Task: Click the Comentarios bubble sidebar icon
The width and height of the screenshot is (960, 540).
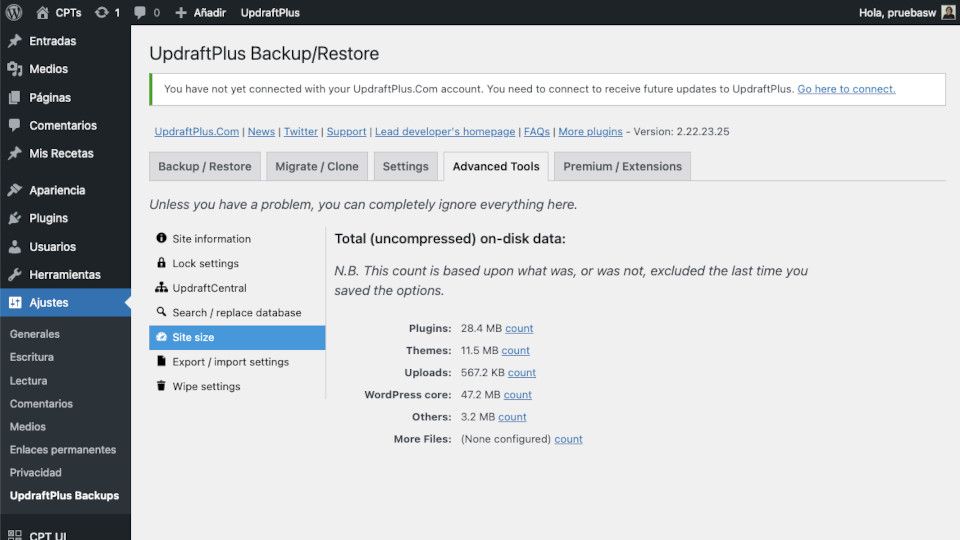Action: [x=15, y=125]
